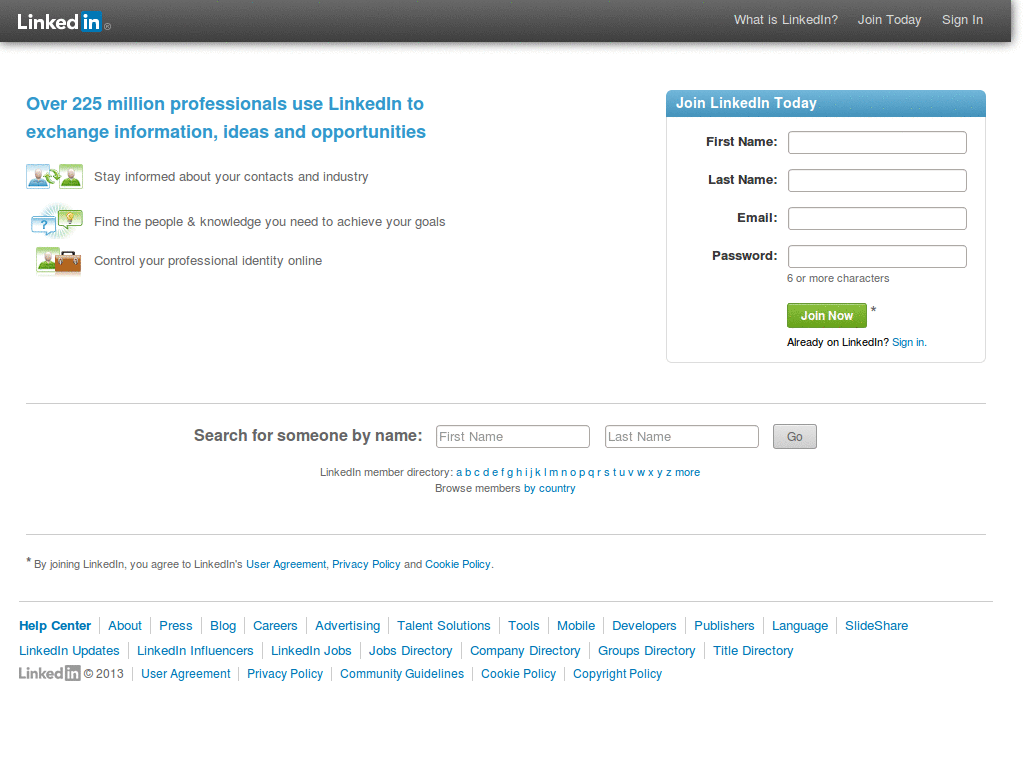Click '6 or more characters' hint text
The height and width of the screenshot is (768, 1024).
[x=838, y=278]
